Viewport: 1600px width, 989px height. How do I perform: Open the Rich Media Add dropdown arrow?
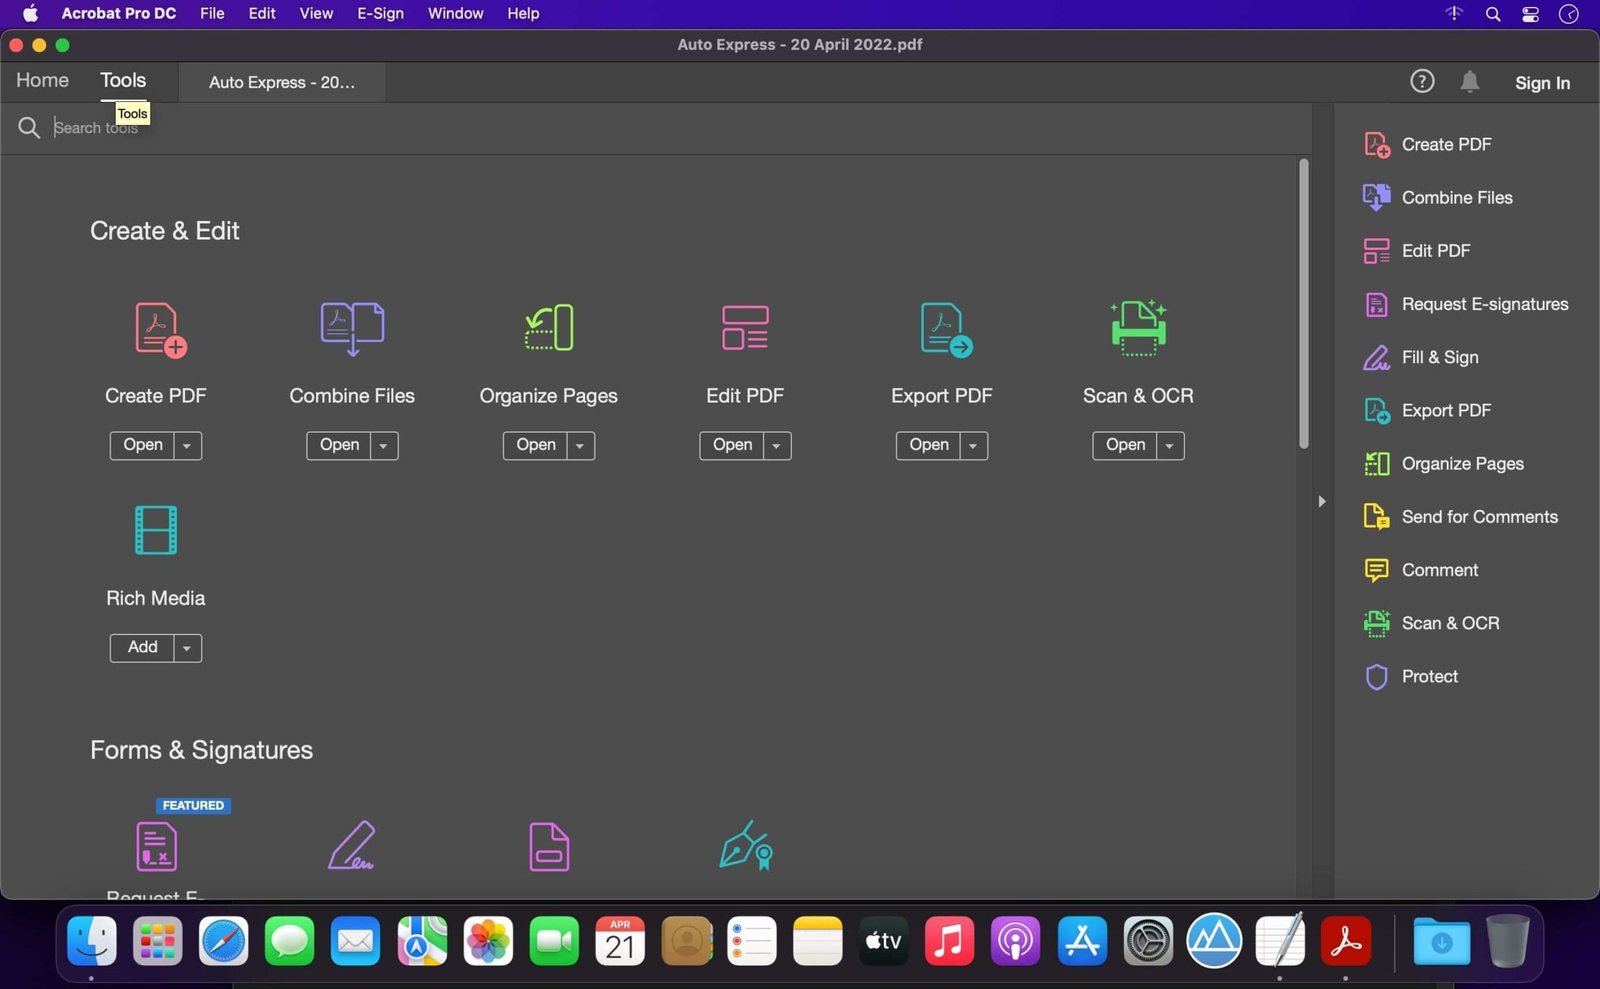(x=186, y=647)
